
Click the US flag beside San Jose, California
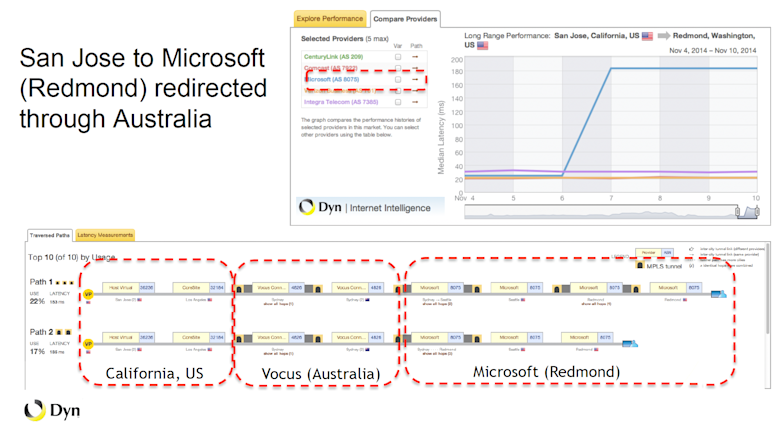pos(647,36)
